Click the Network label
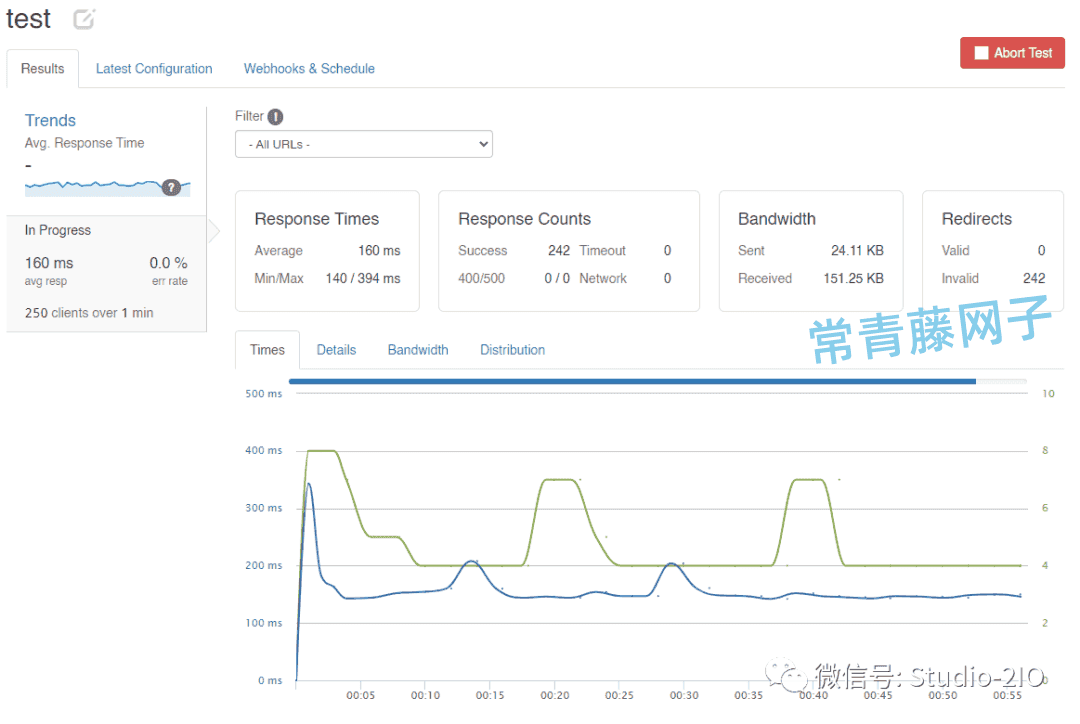 603,278
